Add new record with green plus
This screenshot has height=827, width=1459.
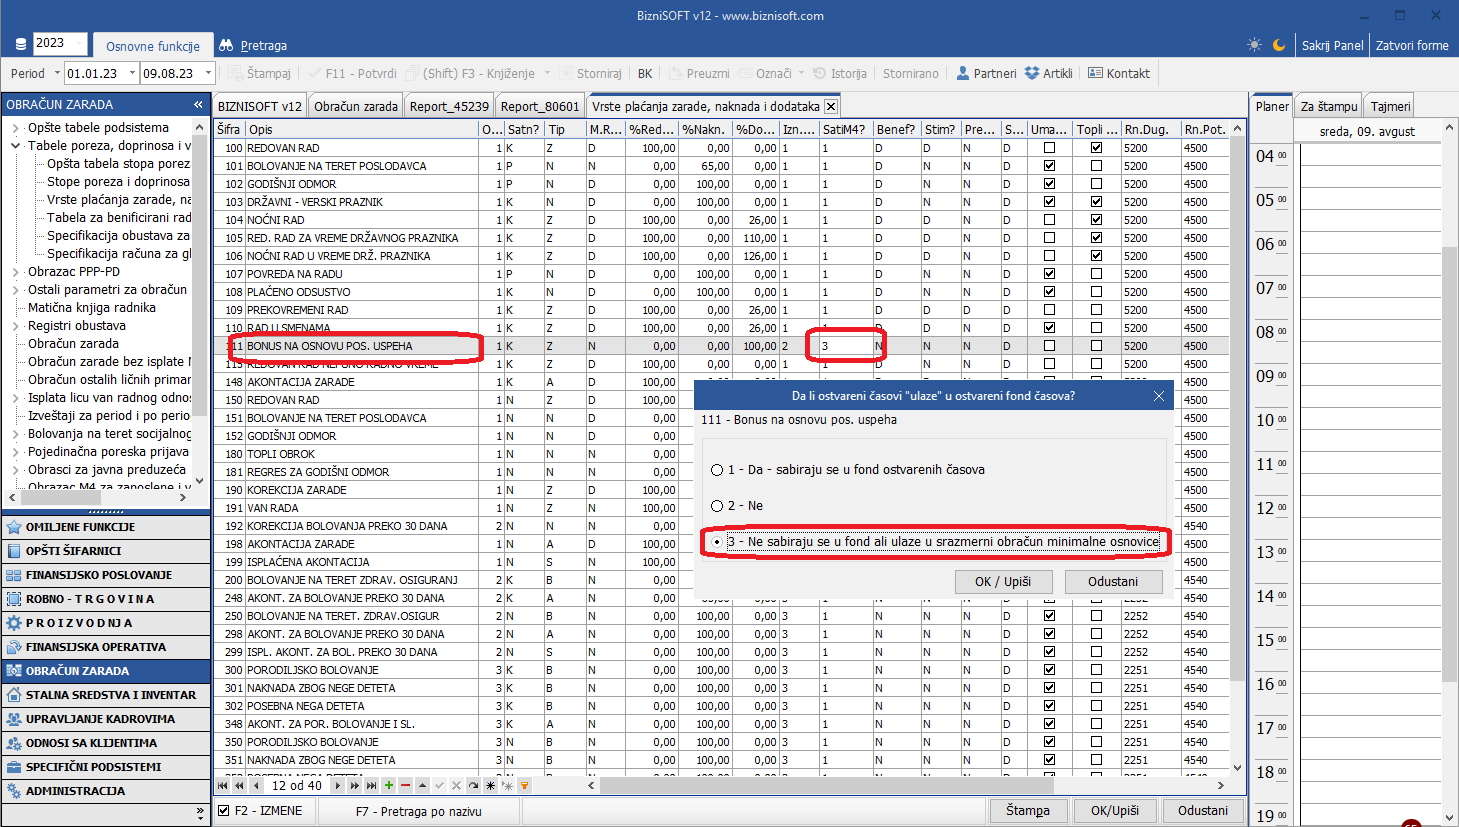click(x=389, y=786)
